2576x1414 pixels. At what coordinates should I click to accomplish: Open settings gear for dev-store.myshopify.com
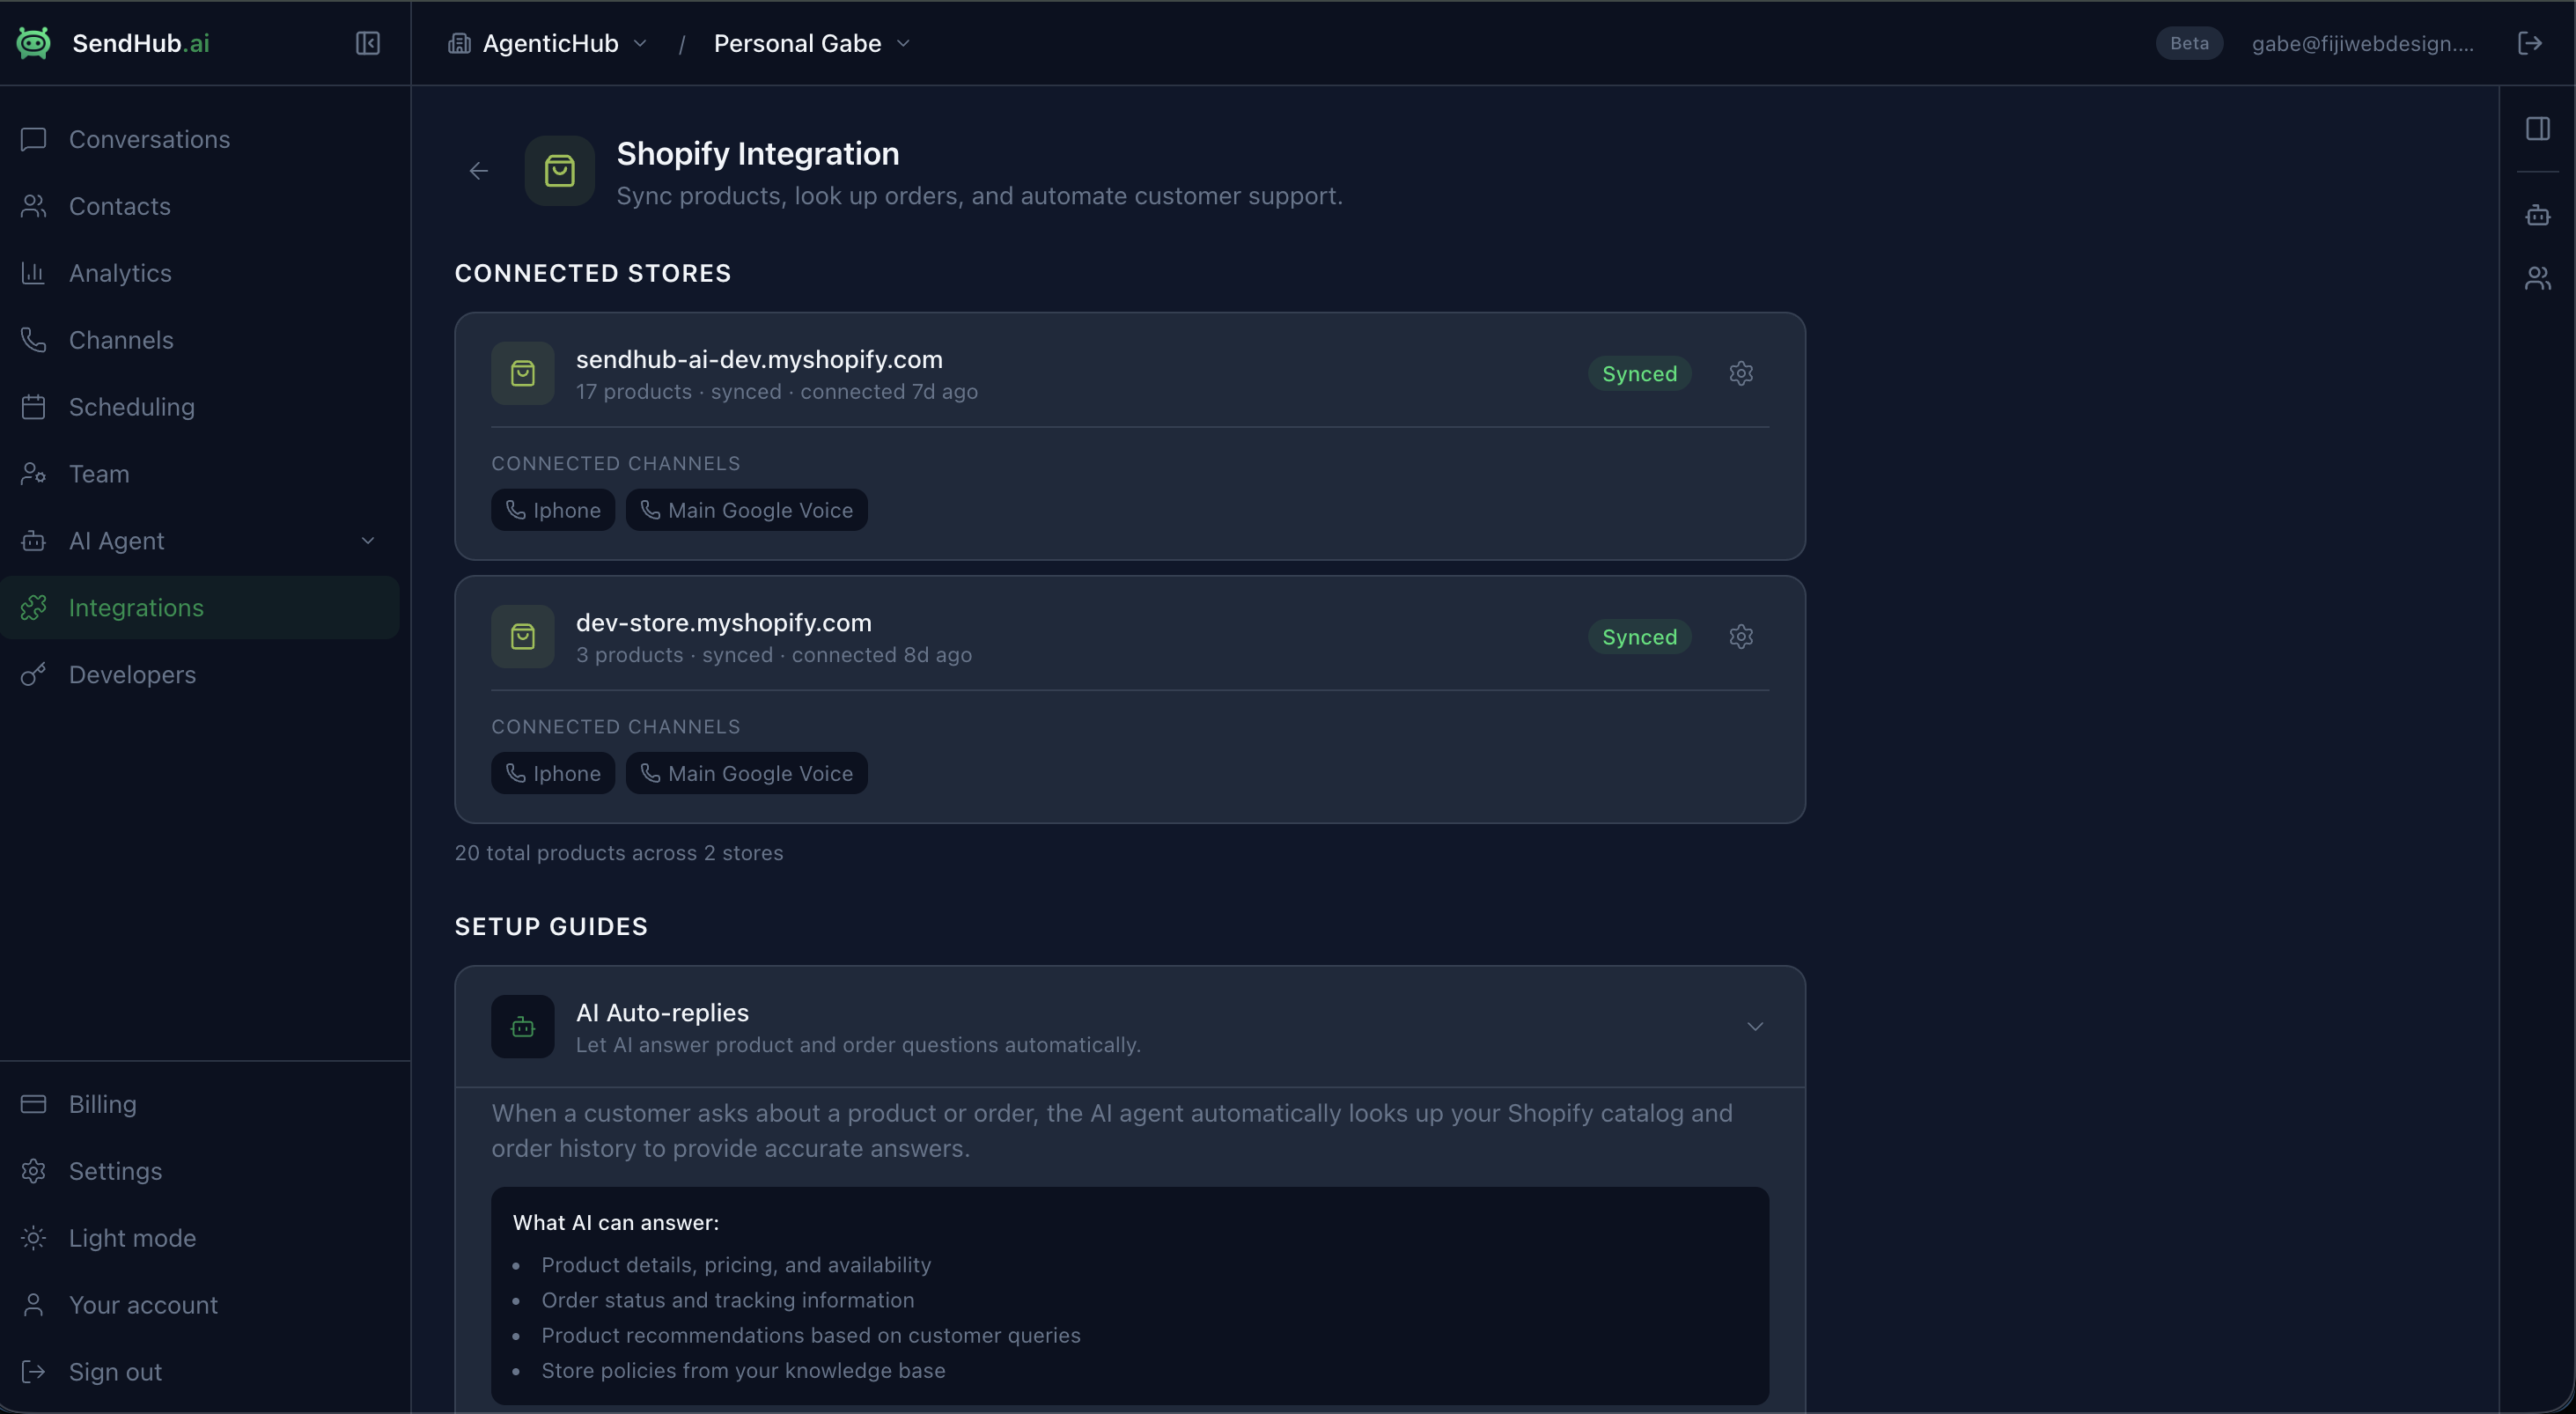[x=1741, y=636]
